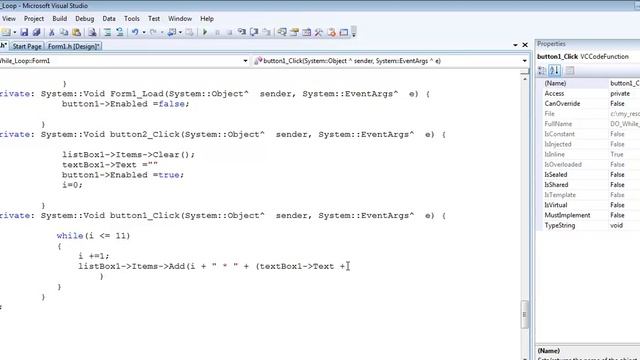Open the class scope combo box While_Loop::Form1
640x360 pixels.
coord(124,61)
